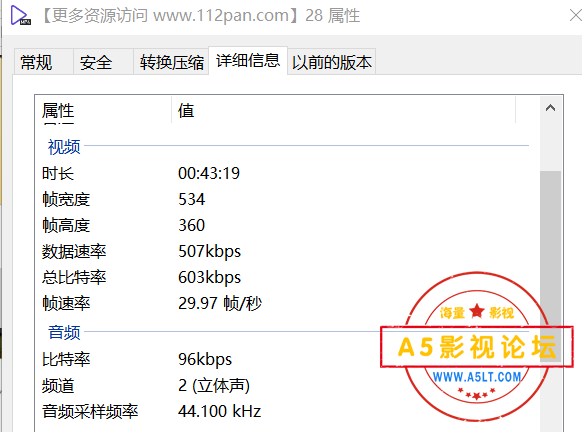Select the 帧速率 property label

(66, 303)
